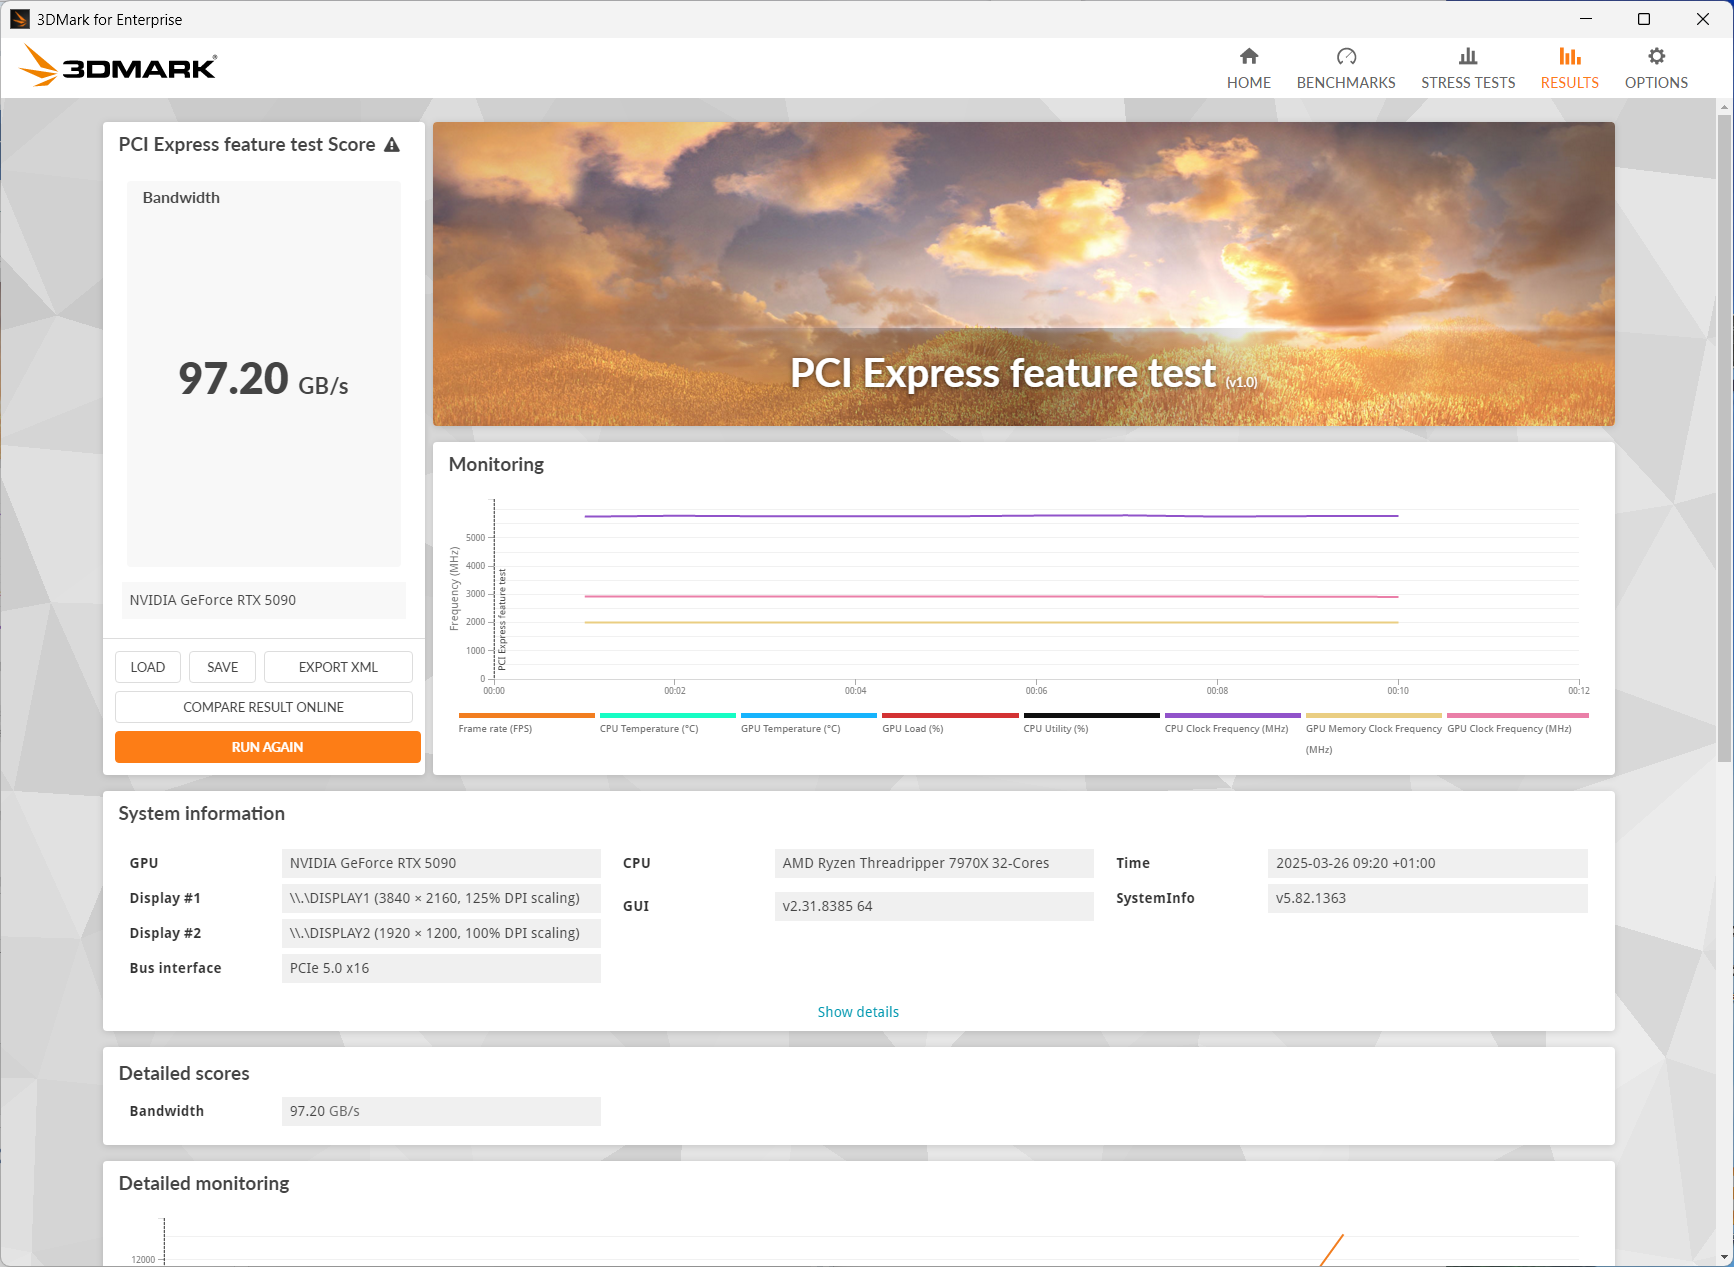Select RESULTS tab label

1570,83
